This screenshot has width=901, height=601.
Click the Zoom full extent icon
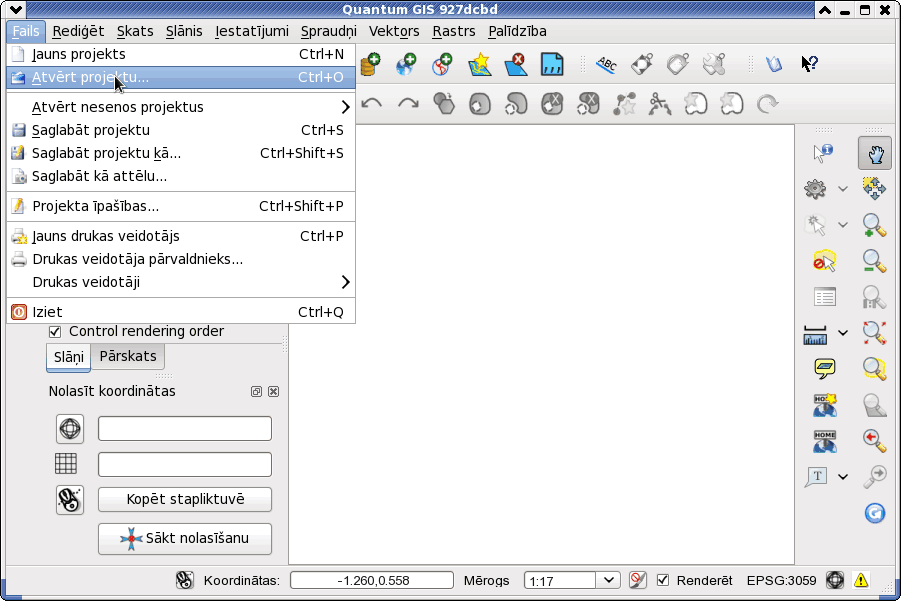pos(874,333)
